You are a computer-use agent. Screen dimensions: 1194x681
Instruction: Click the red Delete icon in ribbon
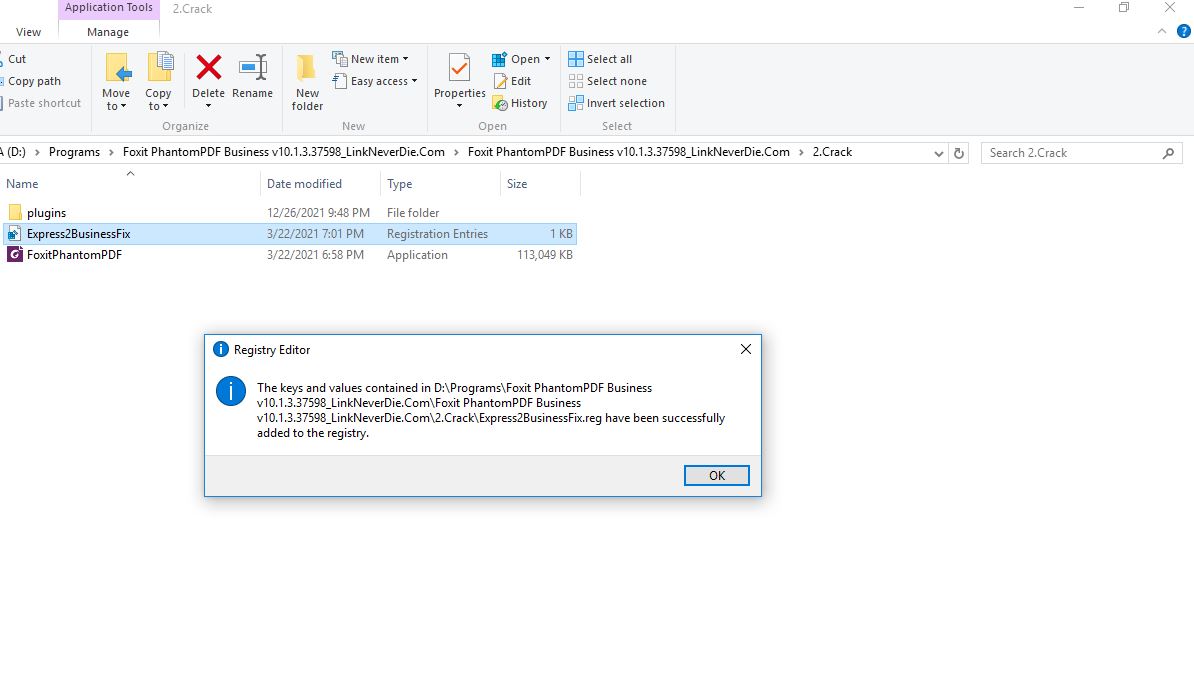208,69
